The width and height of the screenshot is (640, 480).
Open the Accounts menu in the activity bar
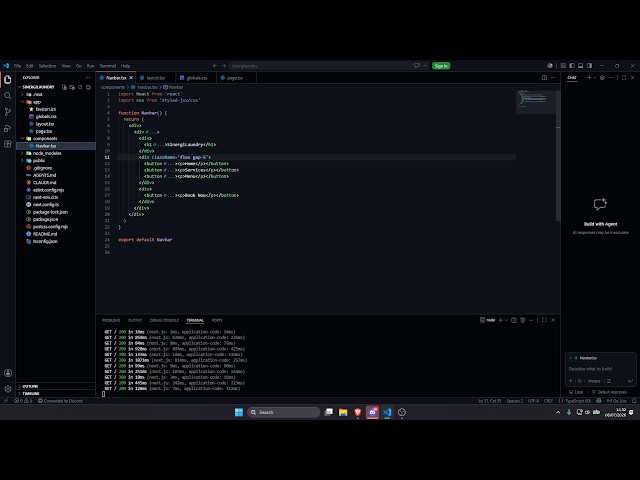(x=8, y=373)
